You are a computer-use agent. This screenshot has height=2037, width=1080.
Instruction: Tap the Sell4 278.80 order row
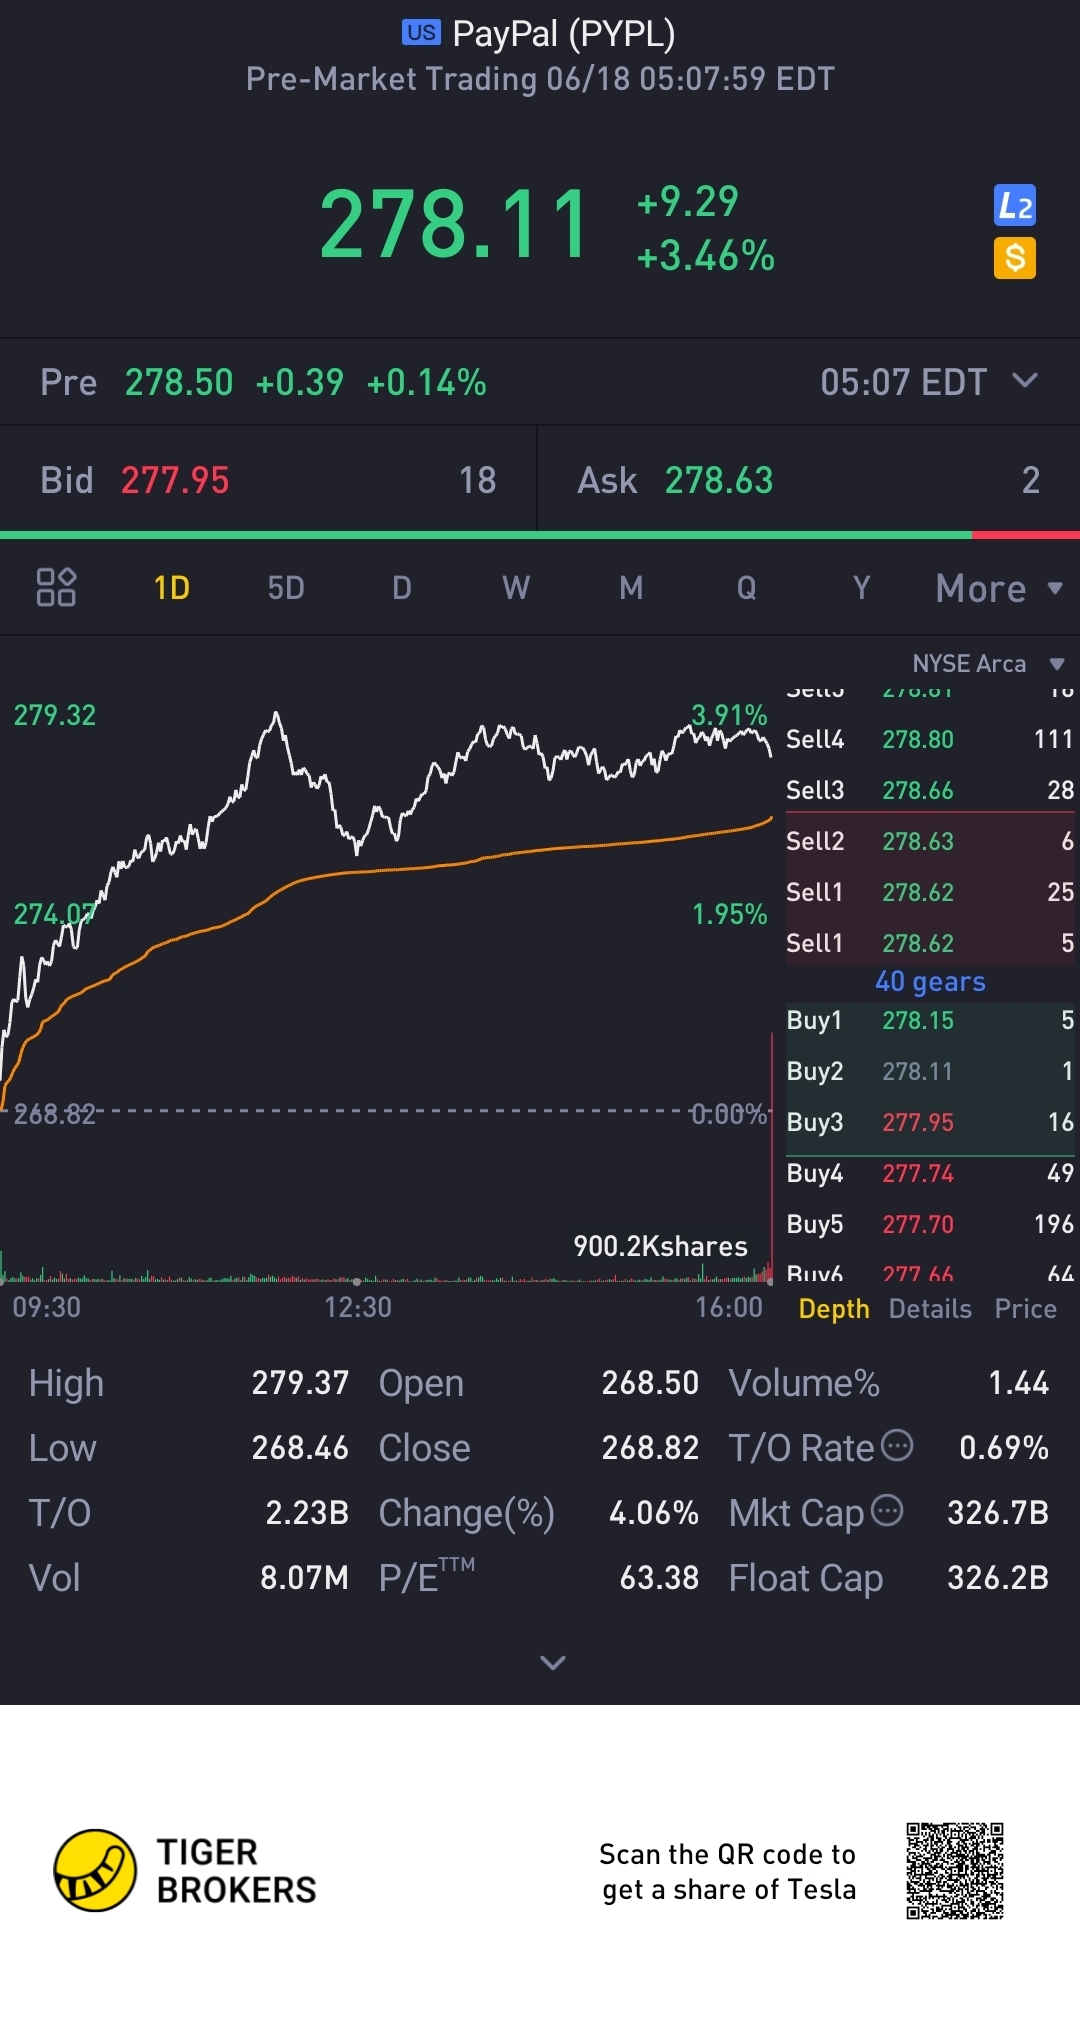930,739
